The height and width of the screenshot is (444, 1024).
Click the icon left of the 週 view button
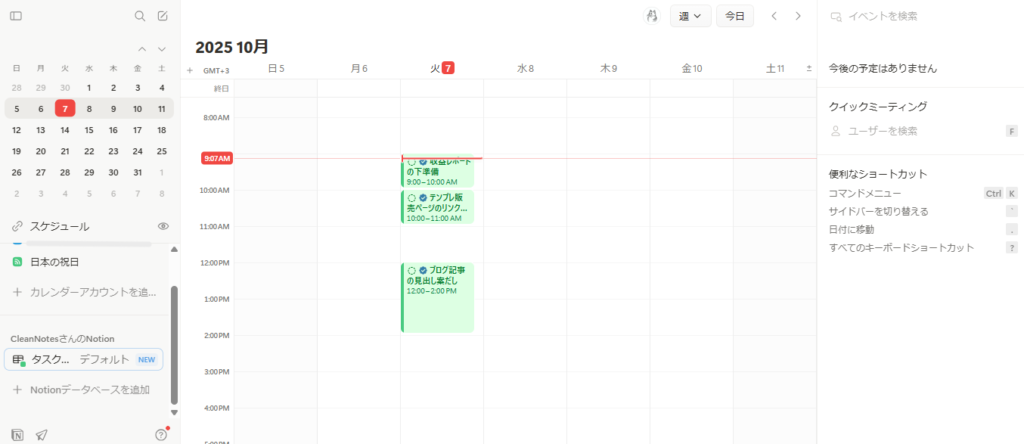tap(651, 16)
